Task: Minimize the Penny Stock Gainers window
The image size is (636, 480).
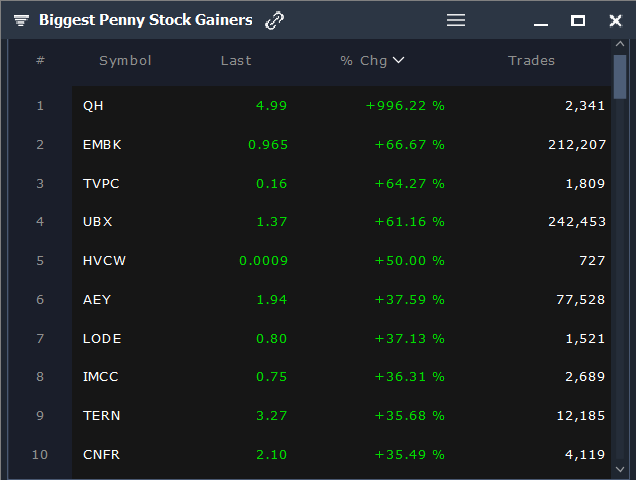Action: (541, 21)
